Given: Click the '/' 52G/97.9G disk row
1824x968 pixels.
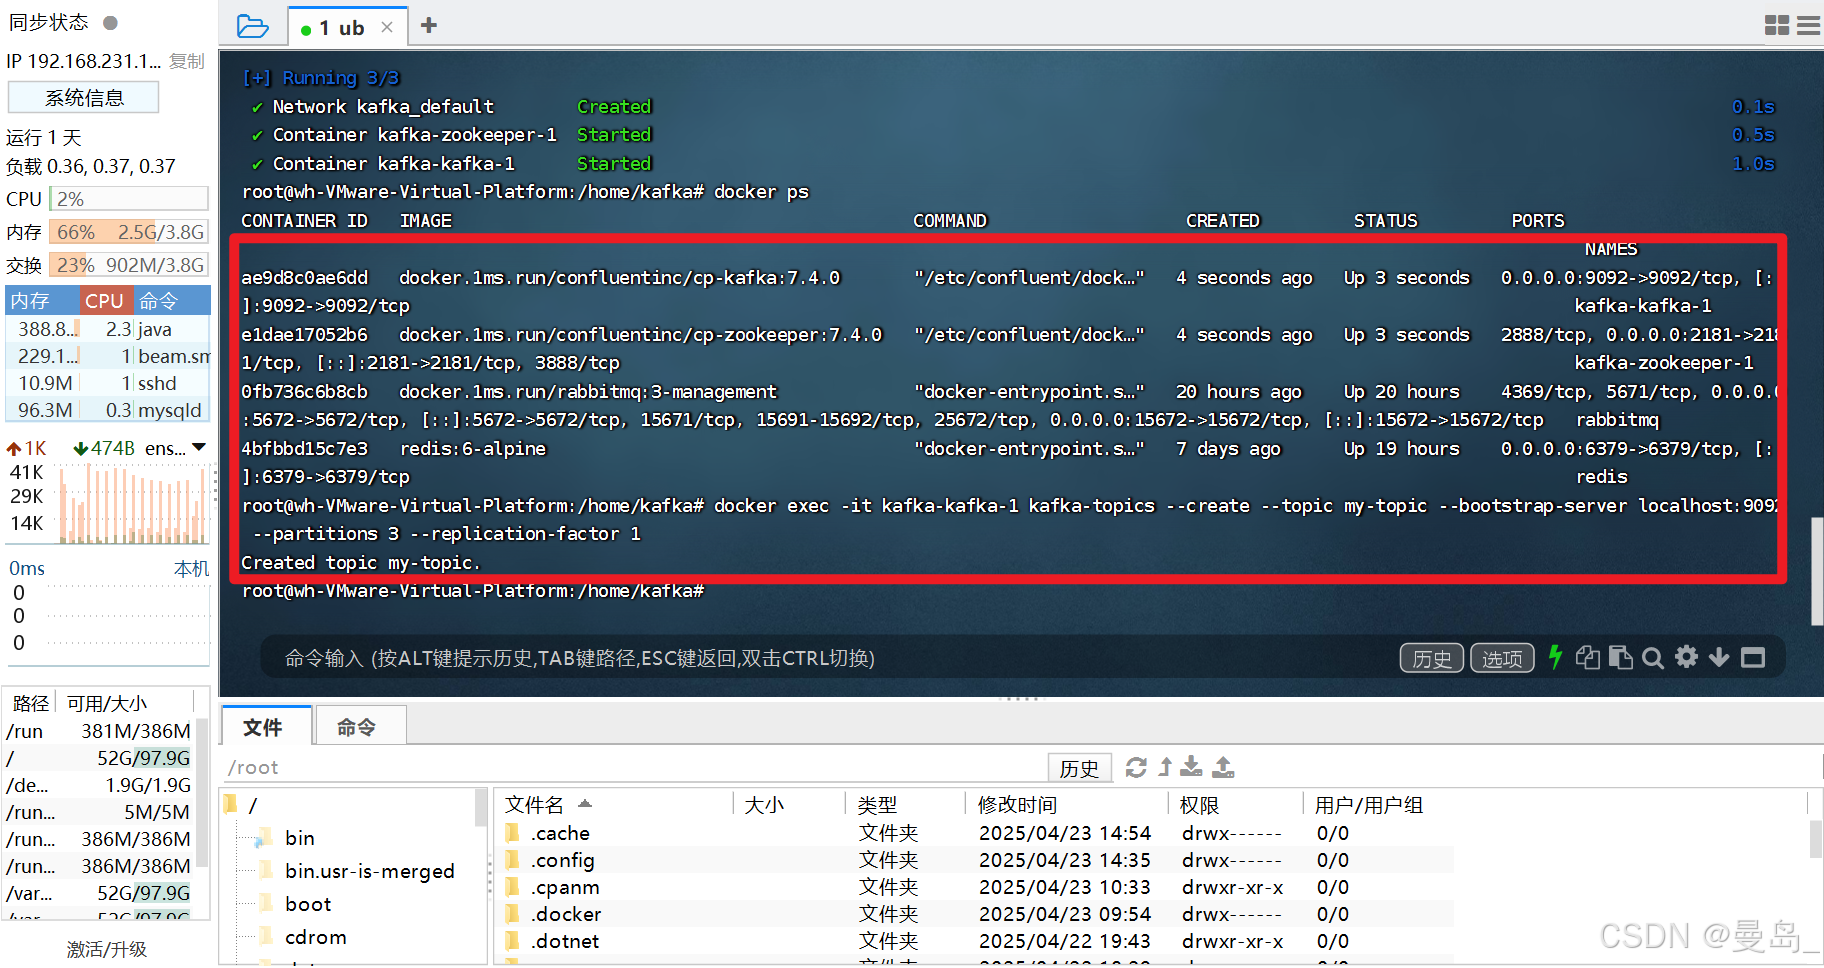Looking at the screenshot, I should point(99,758).
